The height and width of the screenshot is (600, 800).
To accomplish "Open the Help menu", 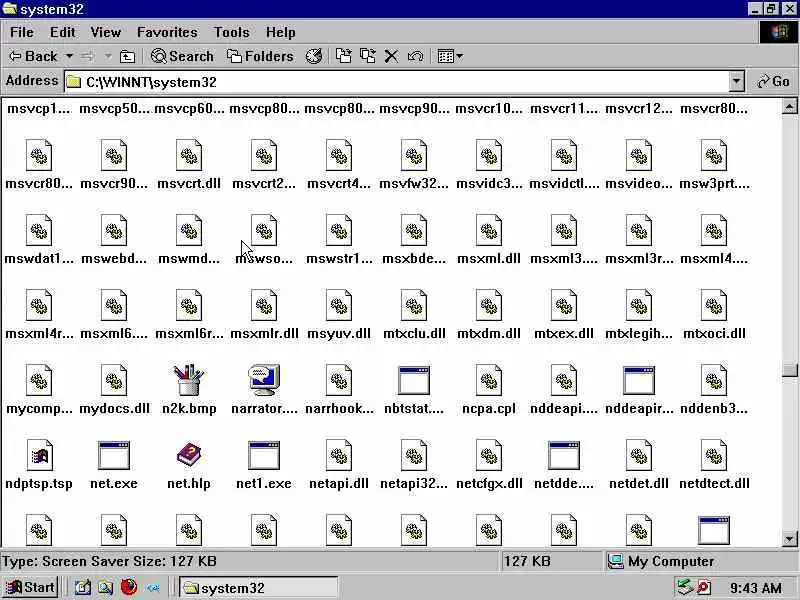I will click(x=280, y=32).
